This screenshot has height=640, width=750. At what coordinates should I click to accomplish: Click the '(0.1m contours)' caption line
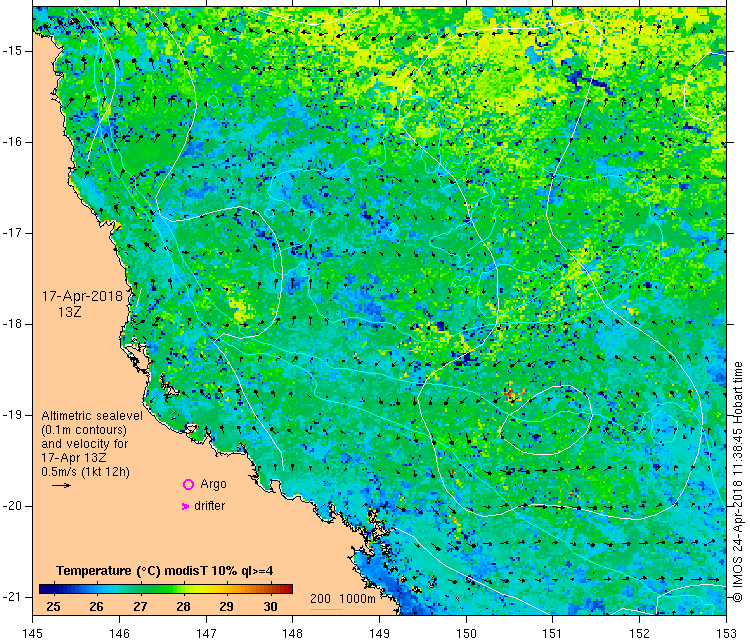click(84, 430)
